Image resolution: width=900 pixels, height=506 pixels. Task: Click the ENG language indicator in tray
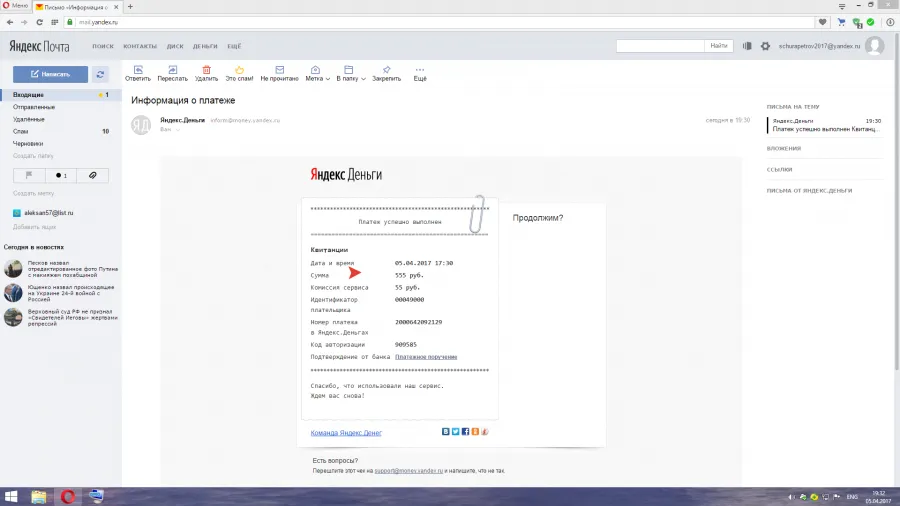[x=852, y=497]
